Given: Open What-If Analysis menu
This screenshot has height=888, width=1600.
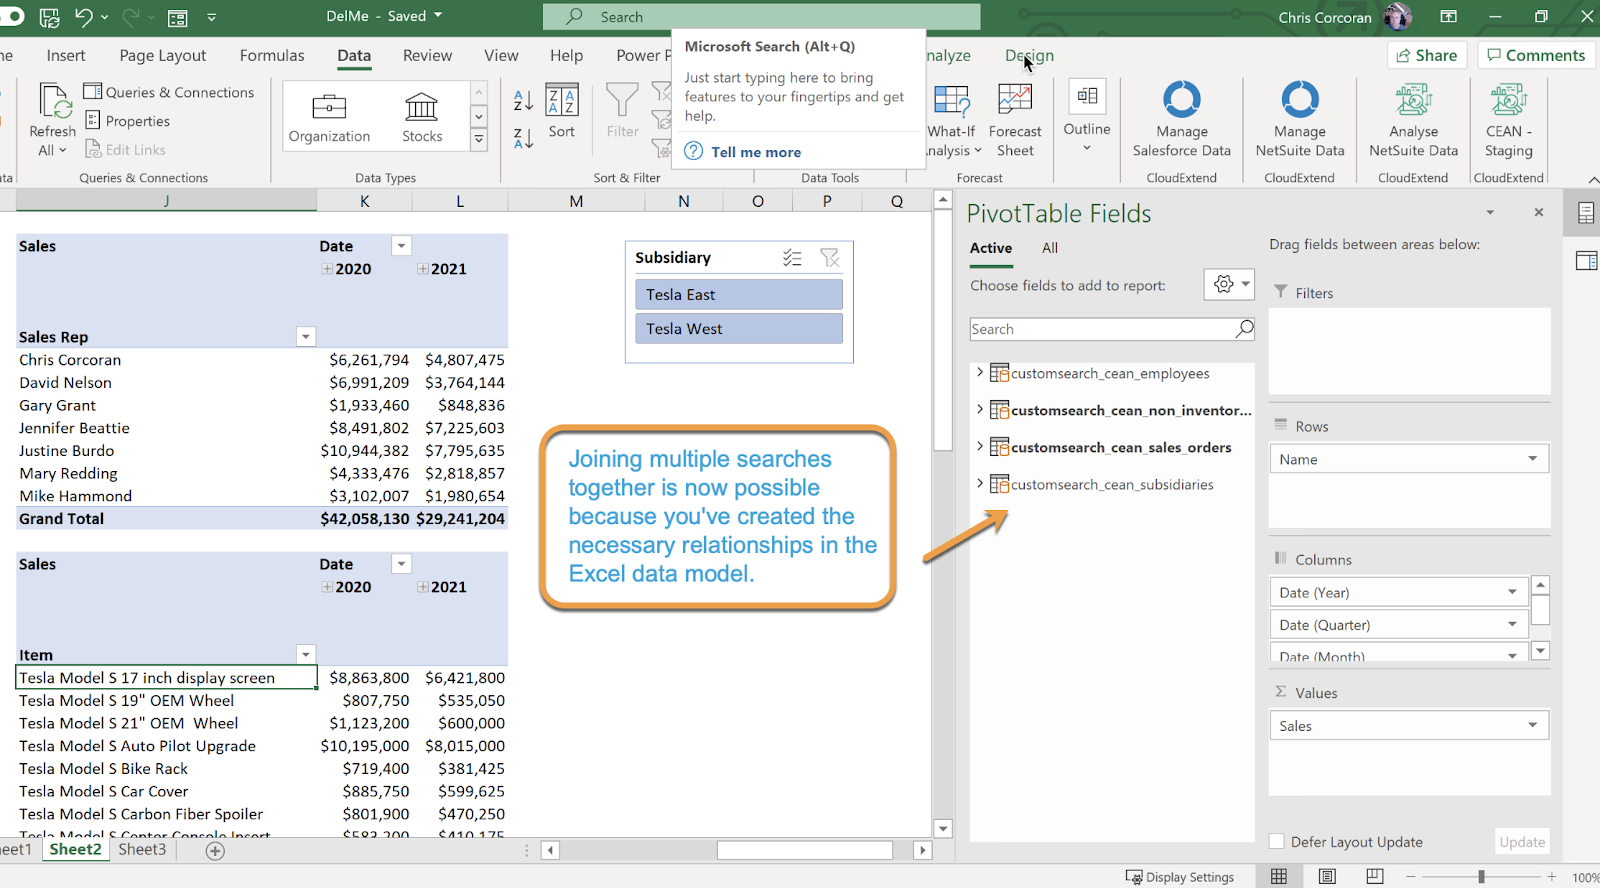Looking at the screenshot, I should pyautogui.click(x=954, y=121).
